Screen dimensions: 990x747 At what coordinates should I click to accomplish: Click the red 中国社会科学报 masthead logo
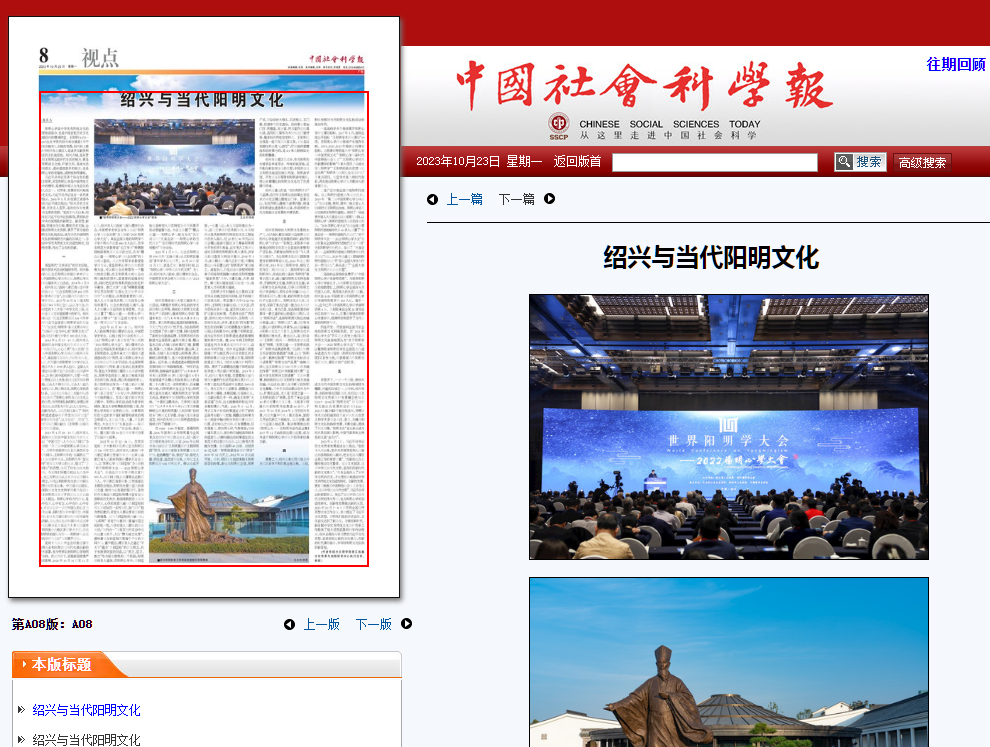click(x=644, y=87)
